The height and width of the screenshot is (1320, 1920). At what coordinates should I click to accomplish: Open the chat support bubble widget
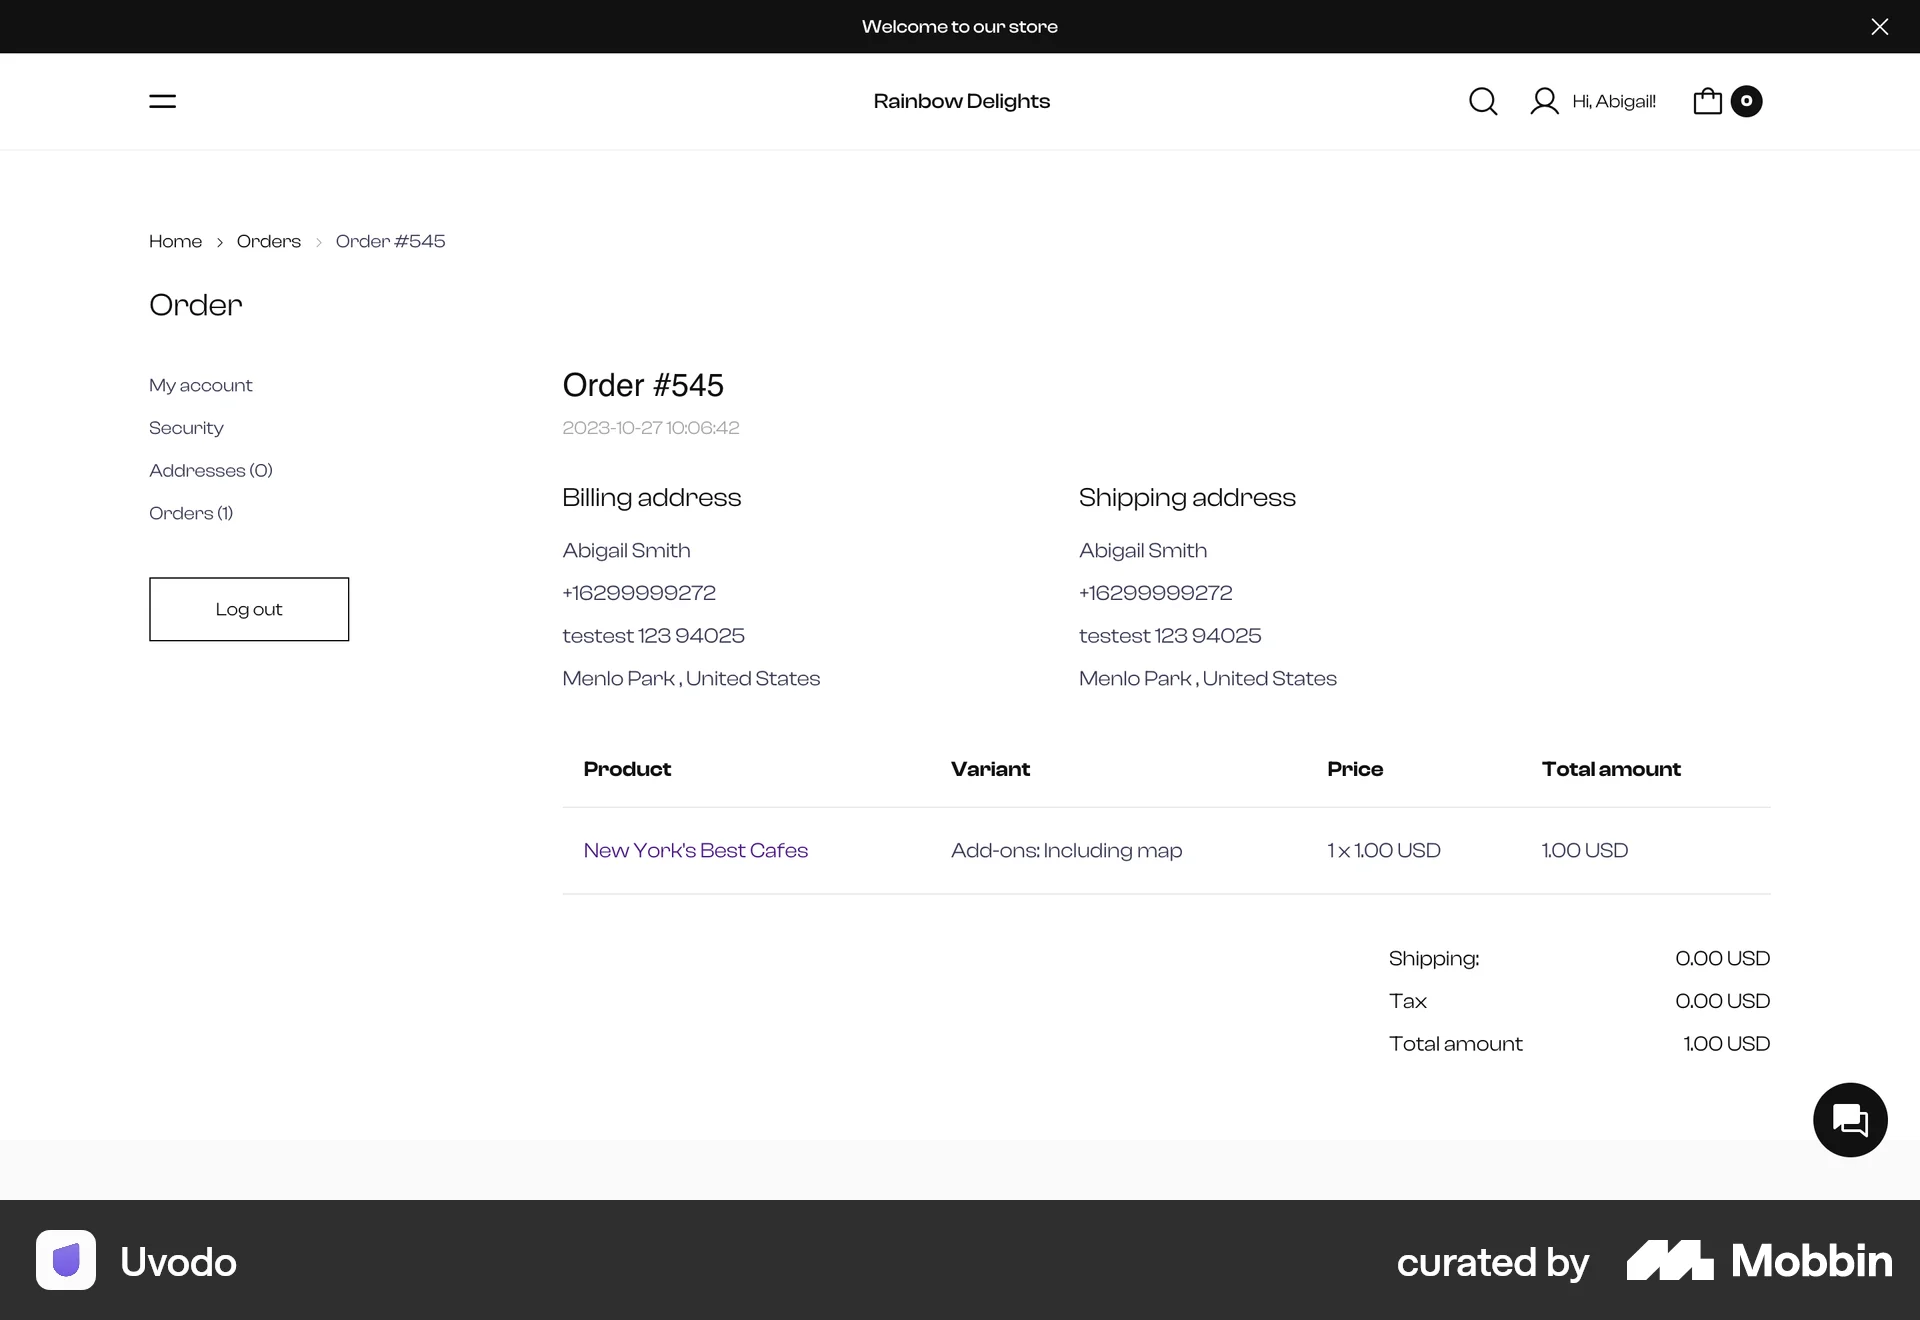pyautogui.click(x=1849, y=1119)
